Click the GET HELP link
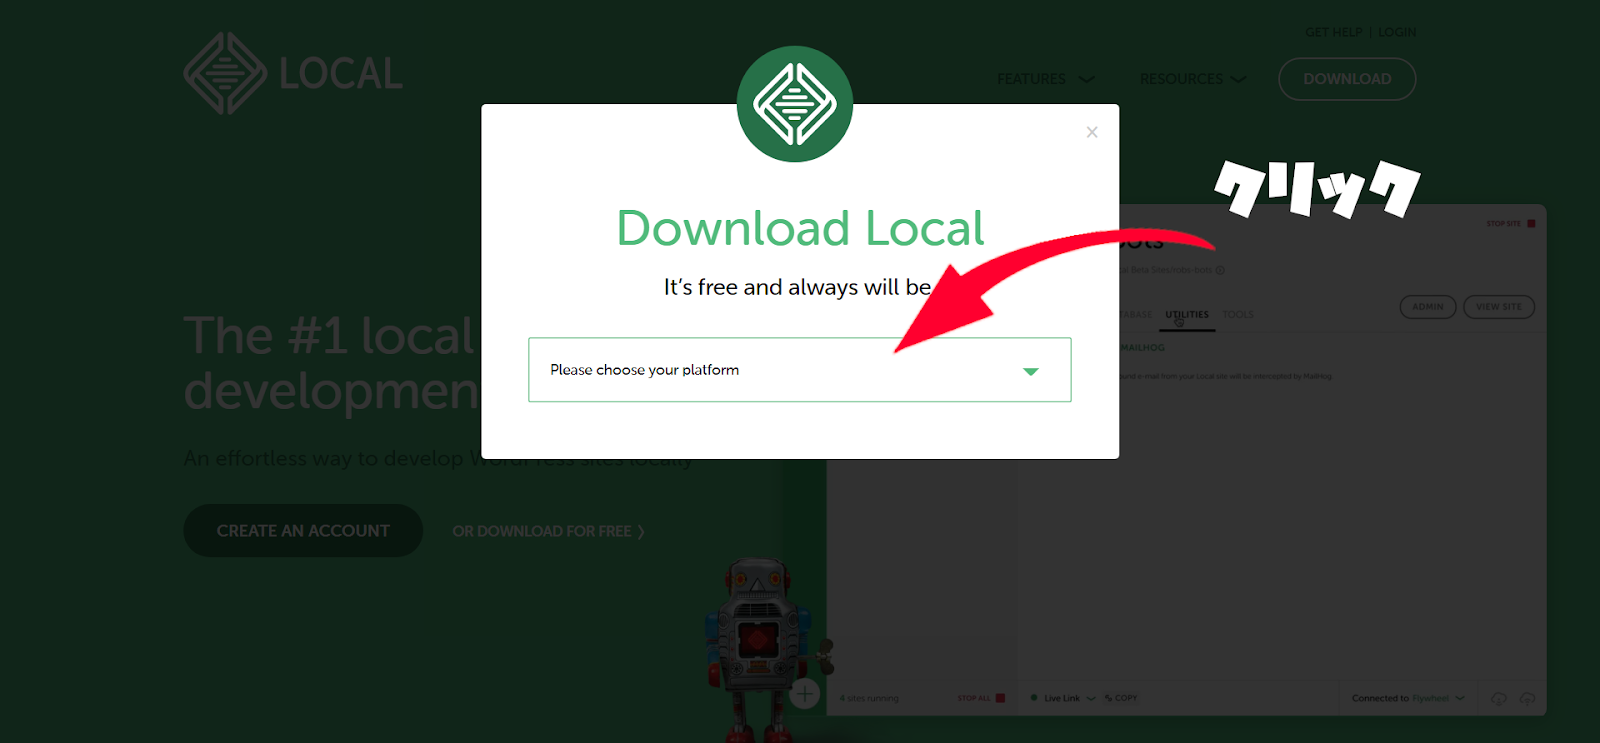 coord(1333,32)
